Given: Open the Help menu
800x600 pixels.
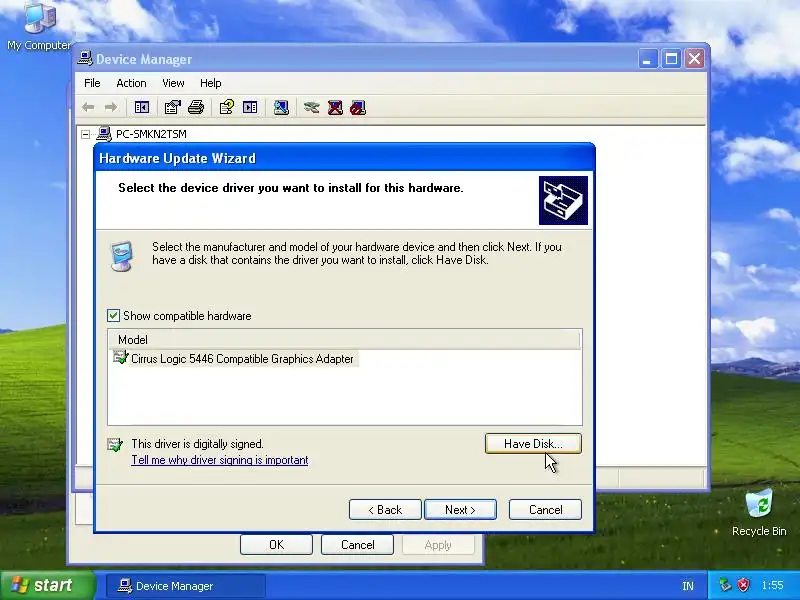Looking at the screenshot, I should 210,83.
